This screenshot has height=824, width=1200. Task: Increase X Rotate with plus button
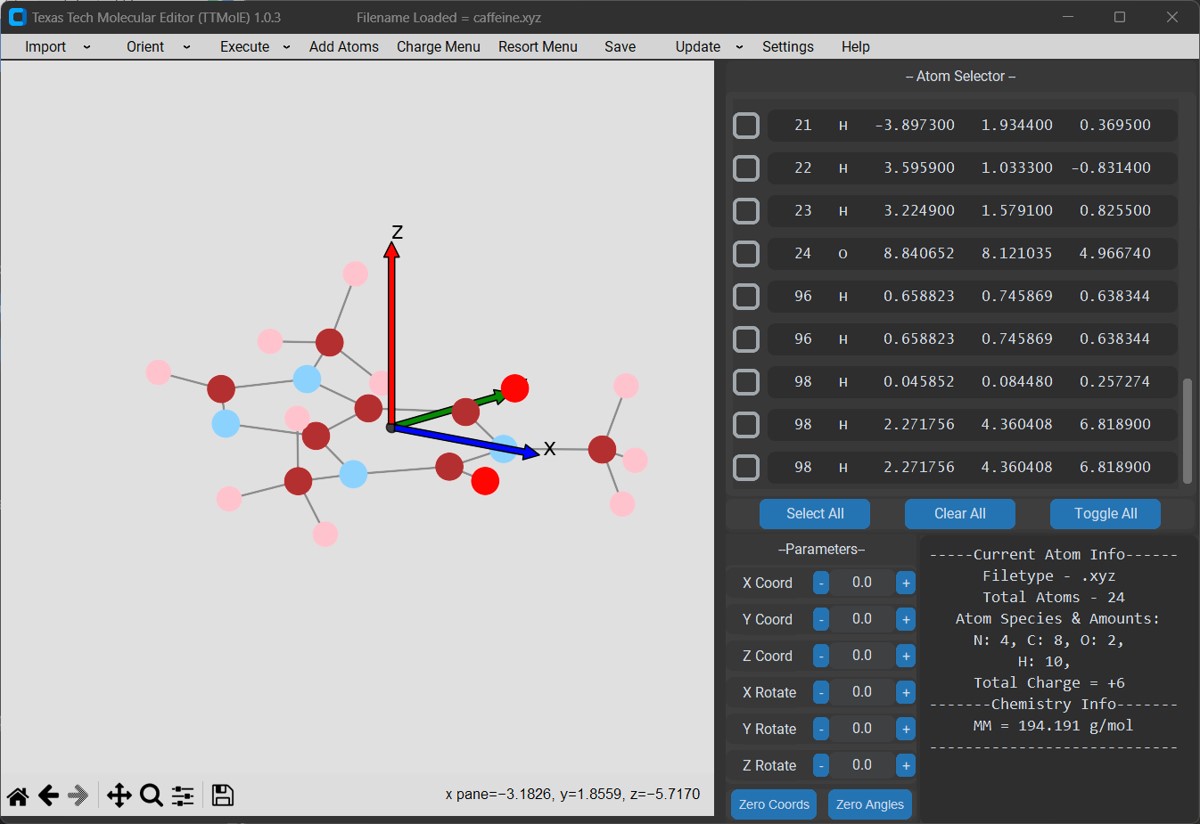905,692
